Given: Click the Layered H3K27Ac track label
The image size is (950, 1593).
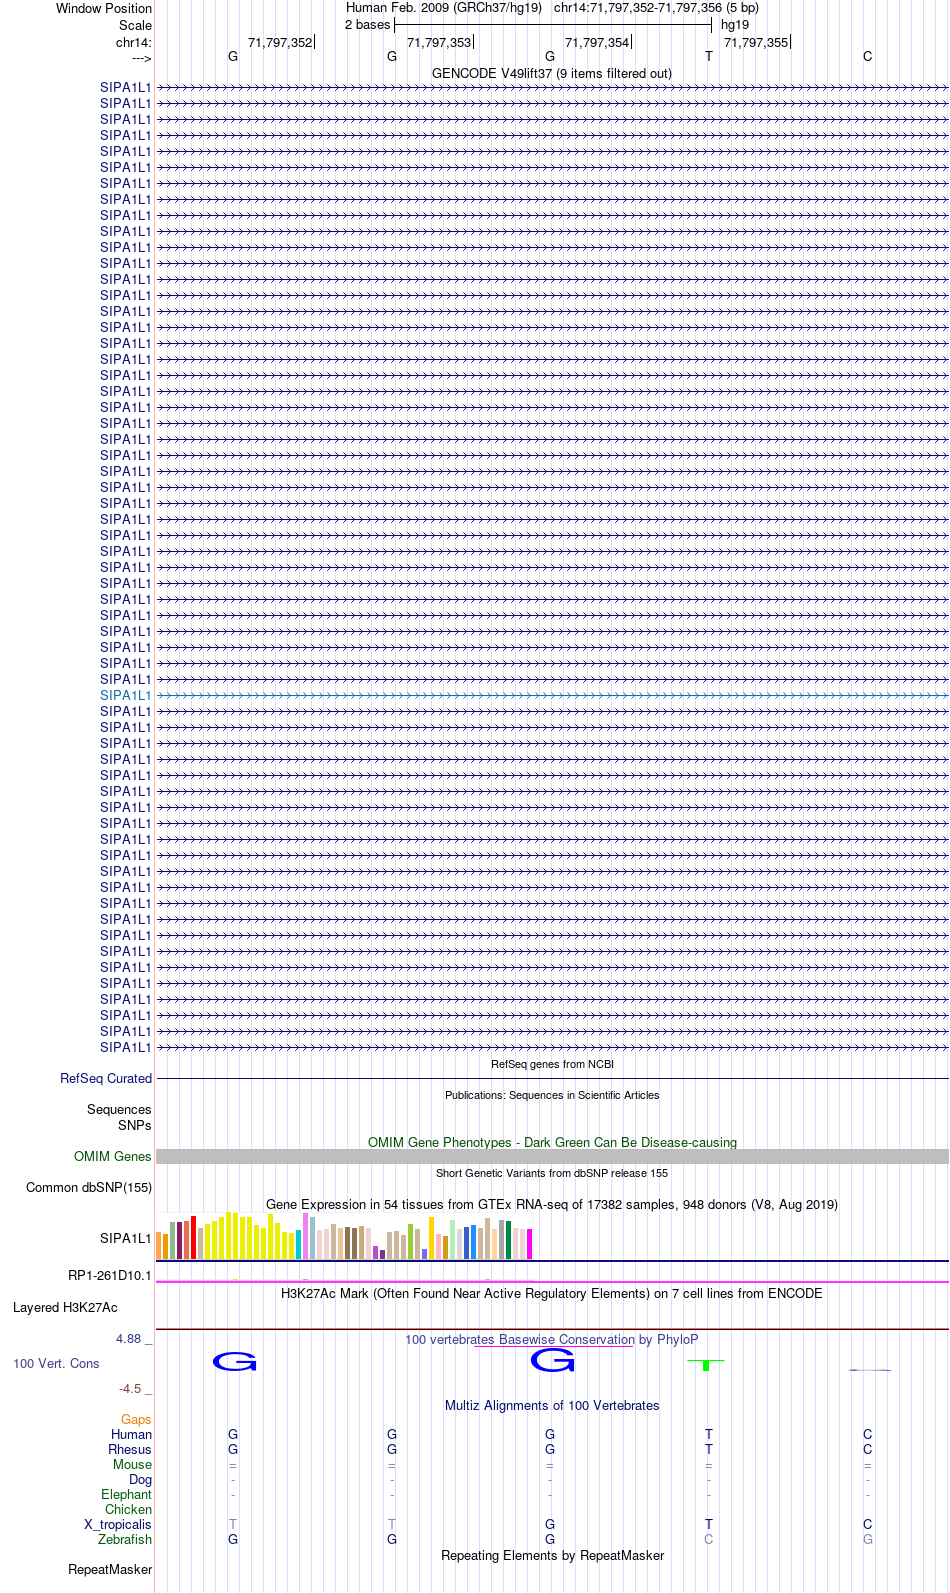Looking at the screenshot, I should coord(65,1307).
